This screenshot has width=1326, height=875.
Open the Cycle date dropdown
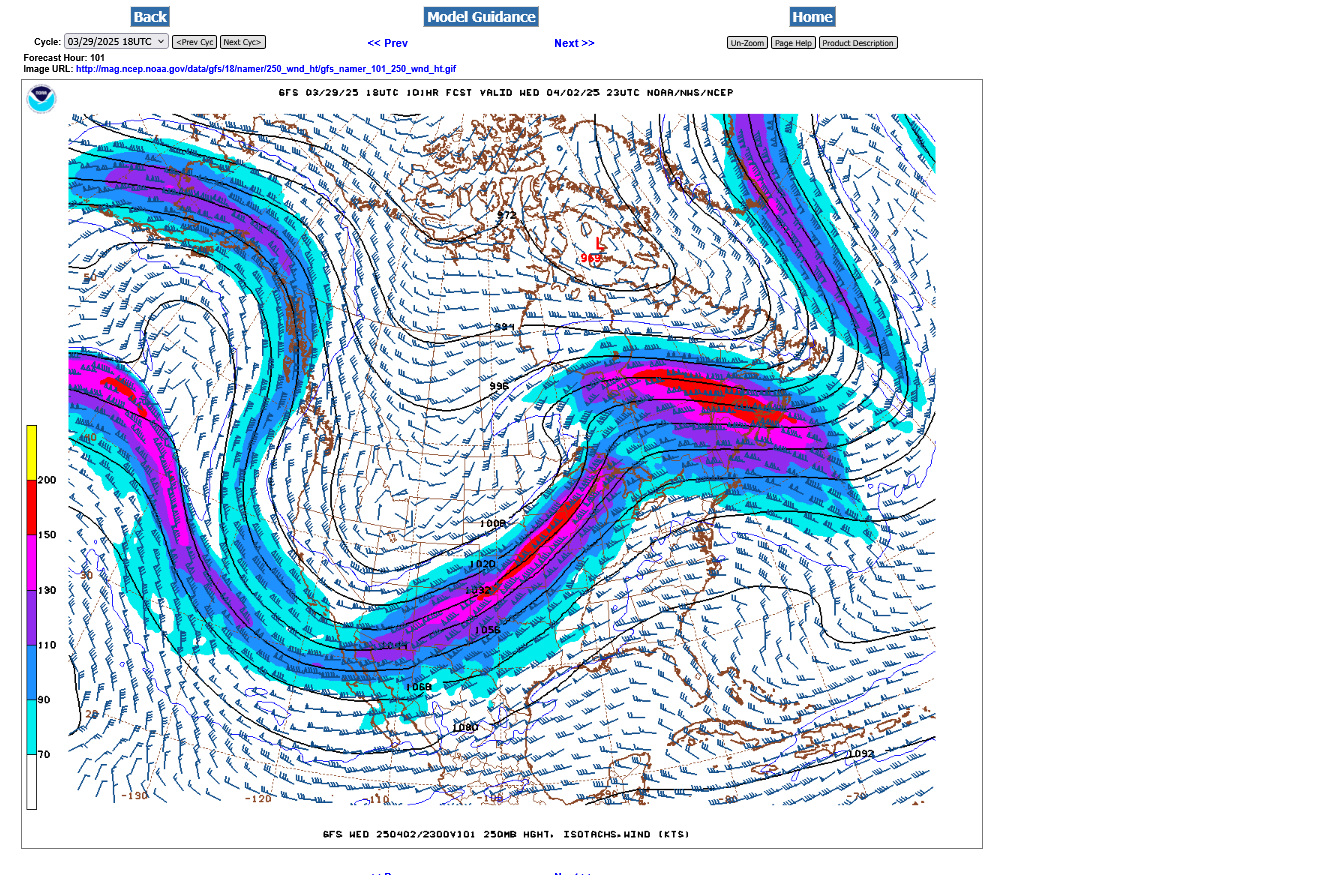click(116, 42)
